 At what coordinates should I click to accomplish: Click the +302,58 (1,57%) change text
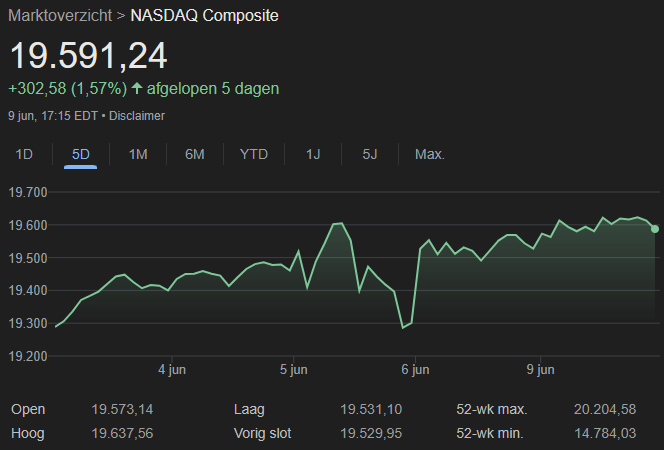point(67,89)
